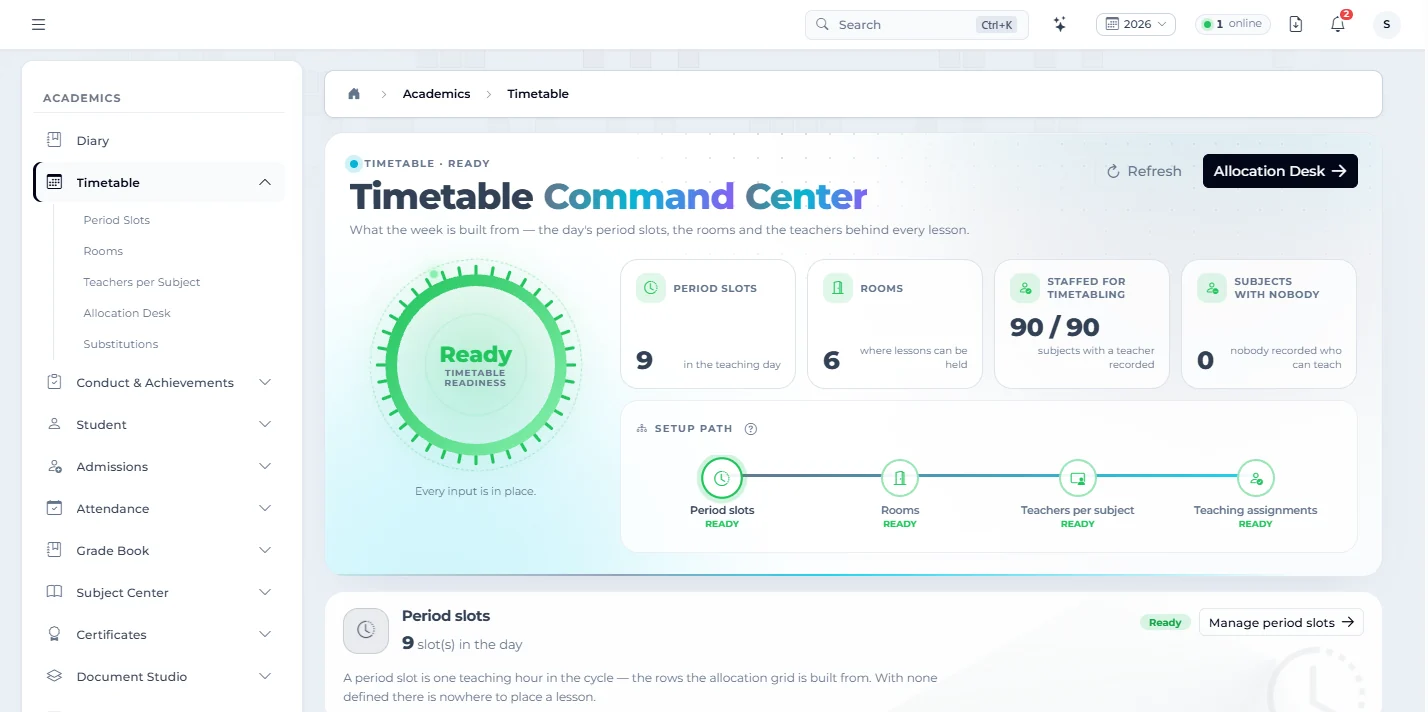Open the hamburger sidebar menu

[x=38, y=24]
